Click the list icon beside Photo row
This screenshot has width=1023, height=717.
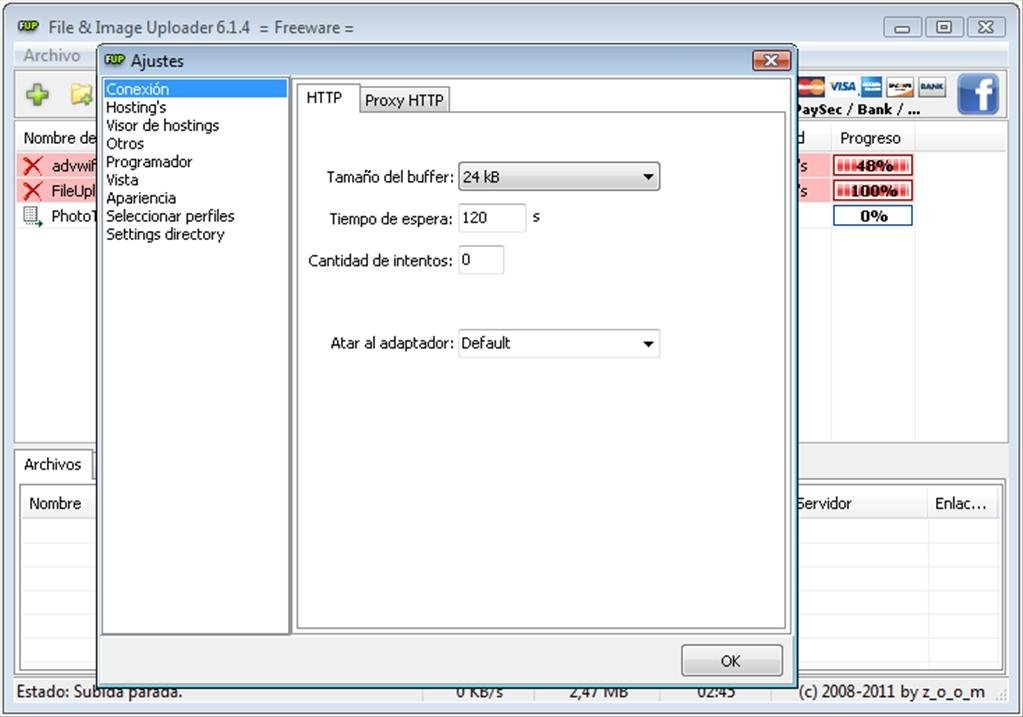click(33, 216)
